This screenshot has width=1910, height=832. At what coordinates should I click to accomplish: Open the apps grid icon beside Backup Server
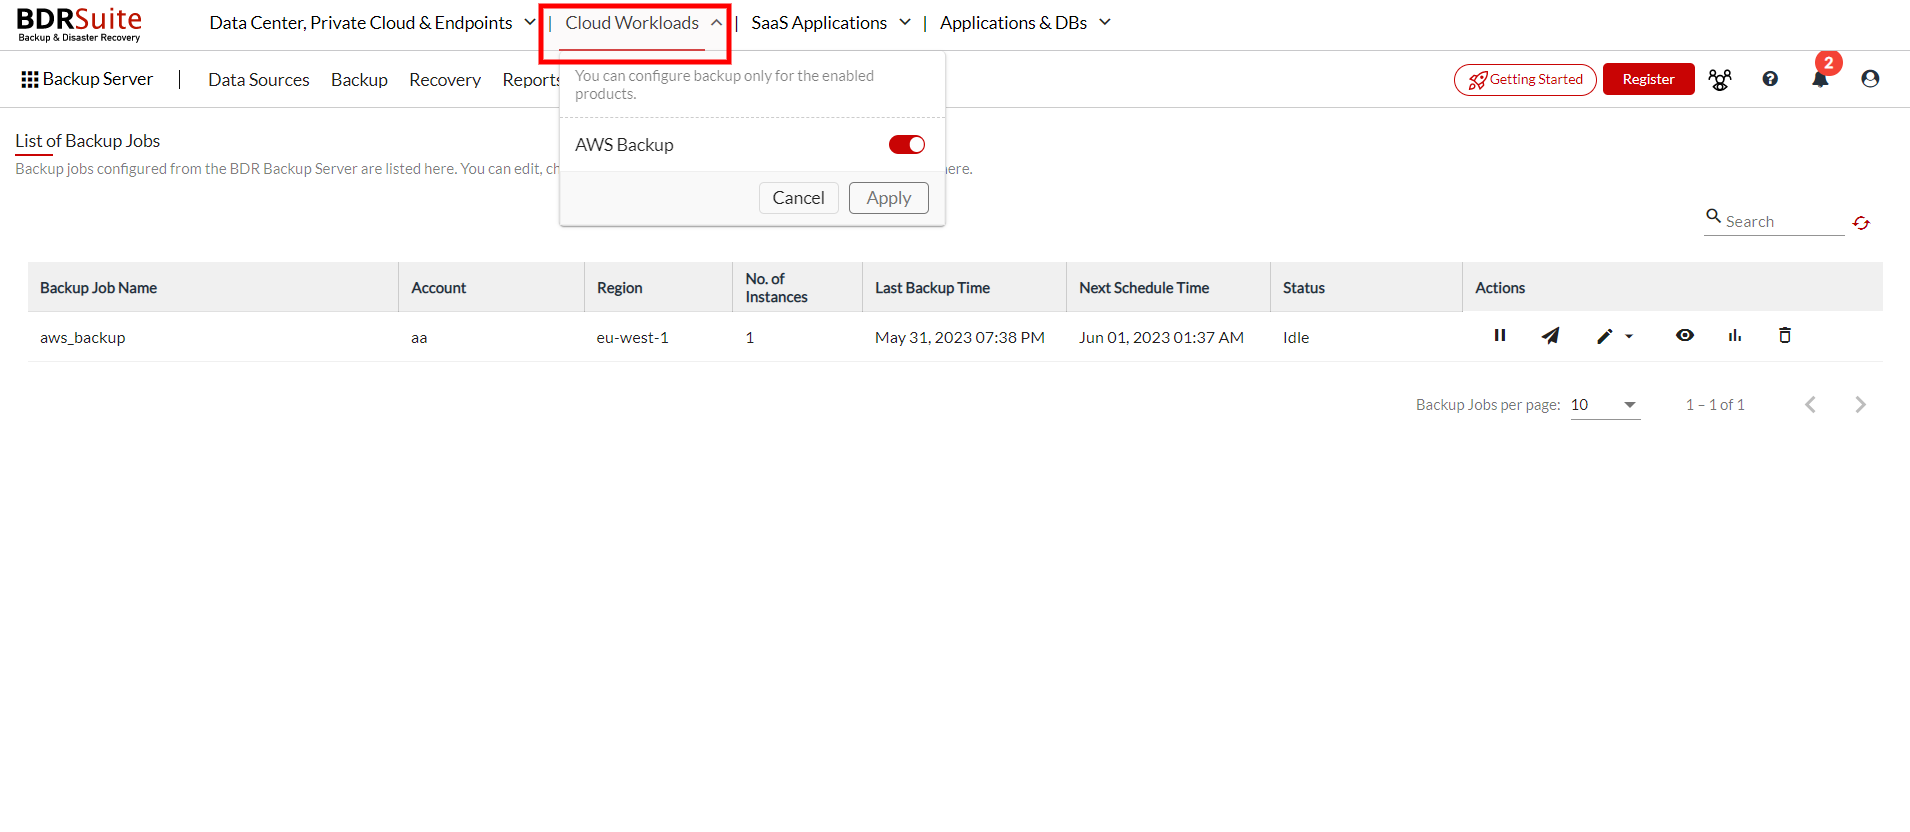coord(30,79)
